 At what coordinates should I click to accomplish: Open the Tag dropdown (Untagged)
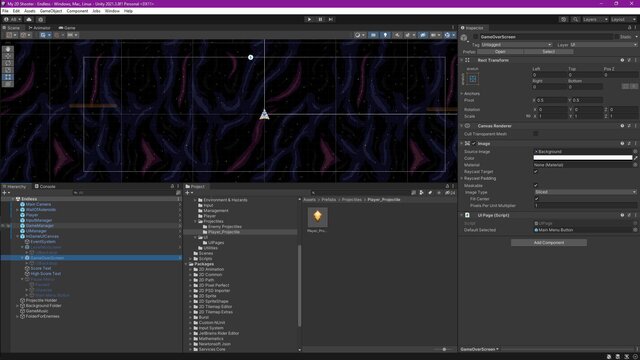[x=517, y=44]
